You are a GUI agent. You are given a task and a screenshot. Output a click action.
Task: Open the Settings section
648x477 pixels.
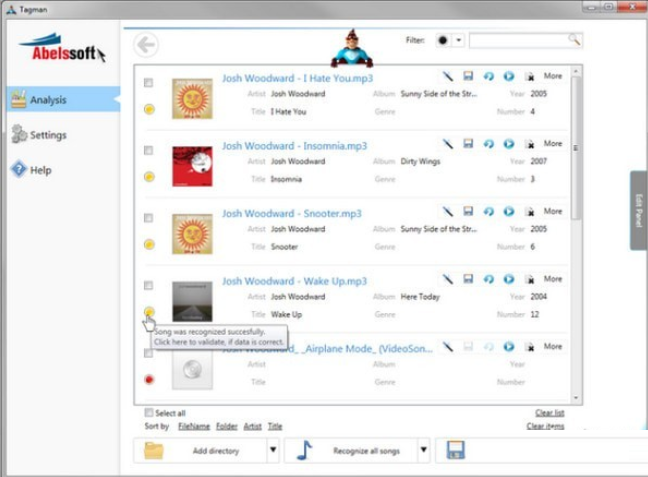pos(39,135)
